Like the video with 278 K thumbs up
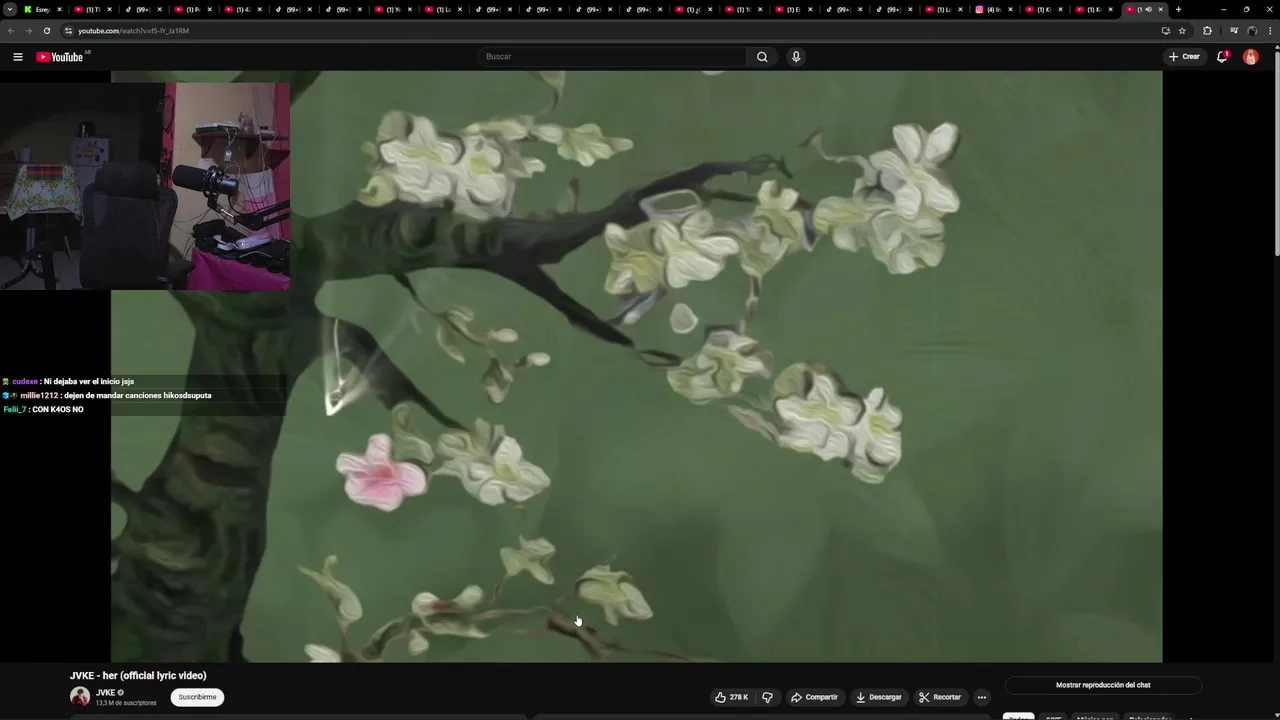The image size is (1280, 720). click(x=731, y=697)
